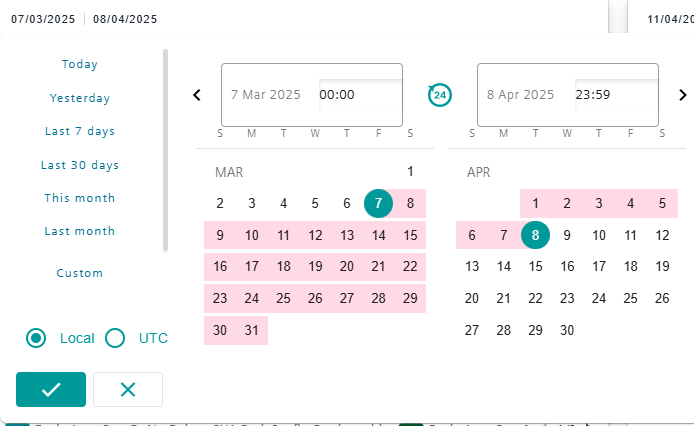Image resolution: width=694 pixels, height=426 pixels.
Task: Pick the Last 7 days preset
Action: [x=80, y=131]
